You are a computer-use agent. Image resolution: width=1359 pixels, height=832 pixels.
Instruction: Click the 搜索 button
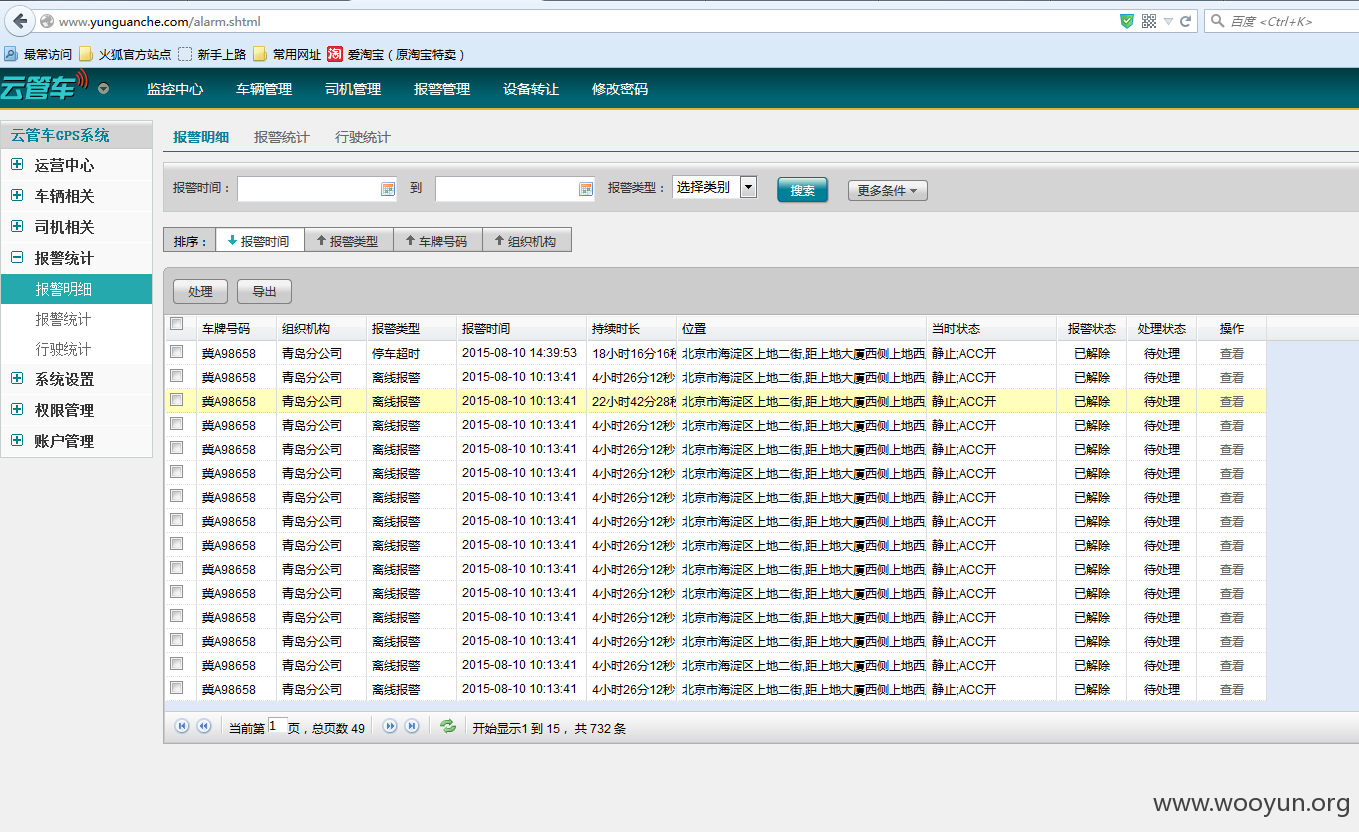pyautogui.click(x=802, y=190)
